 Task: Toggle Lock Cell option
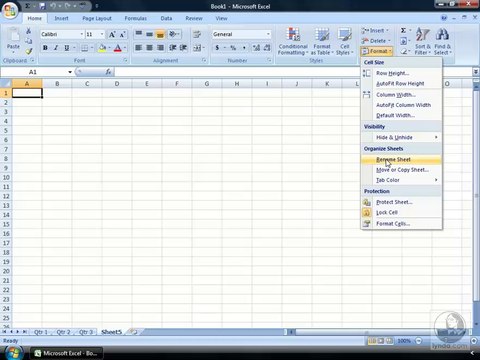point(401,213)
